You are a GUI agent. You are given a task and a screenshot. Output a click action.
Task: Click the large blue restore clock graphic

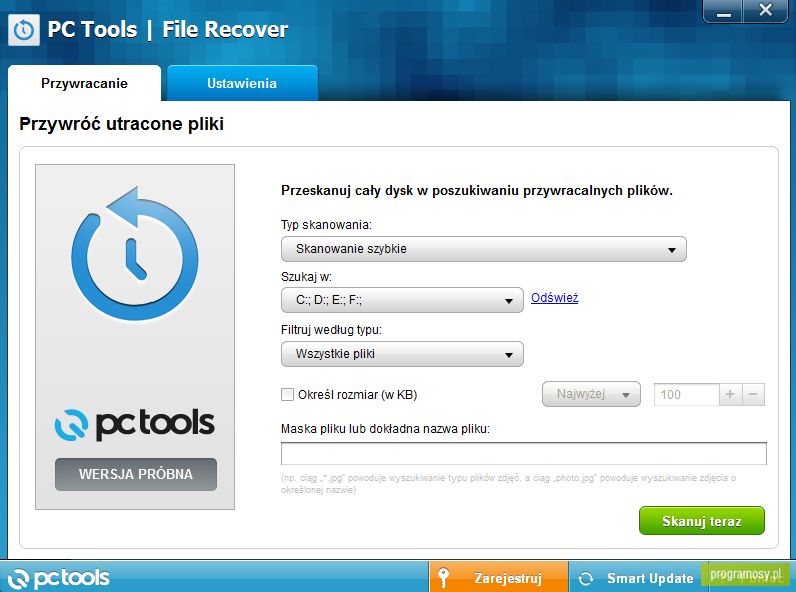[x=135, y=254]
